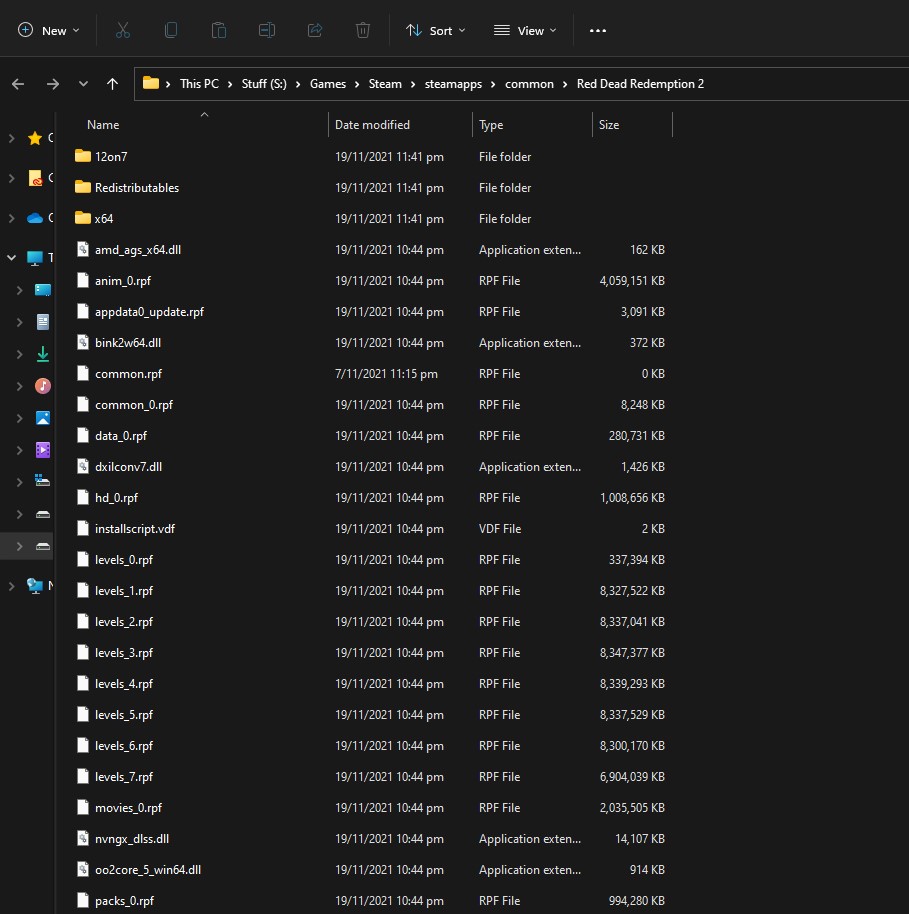Go back with the left arrow
The image size is (909, 914).
[18, 84]
